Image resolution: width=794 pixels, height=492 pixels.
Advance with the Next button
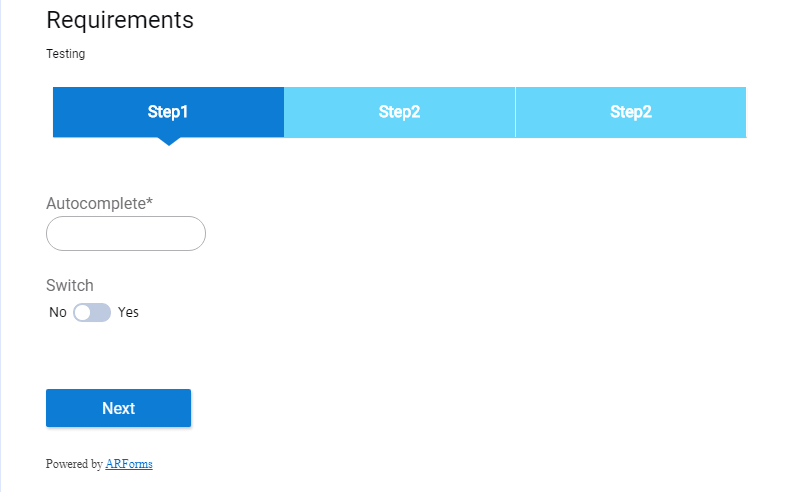(118, 408)
